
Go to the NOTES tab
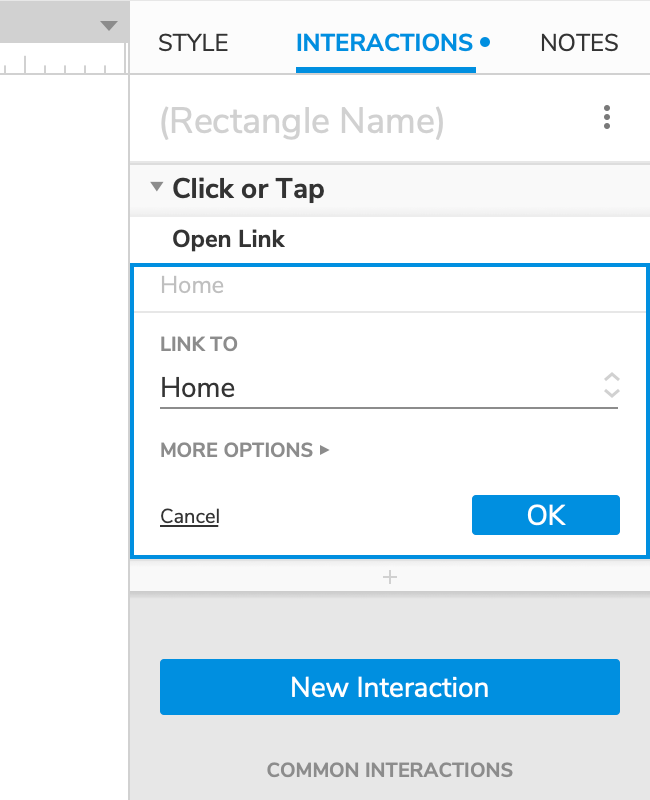pyautogui.click(x=579, y=43)
